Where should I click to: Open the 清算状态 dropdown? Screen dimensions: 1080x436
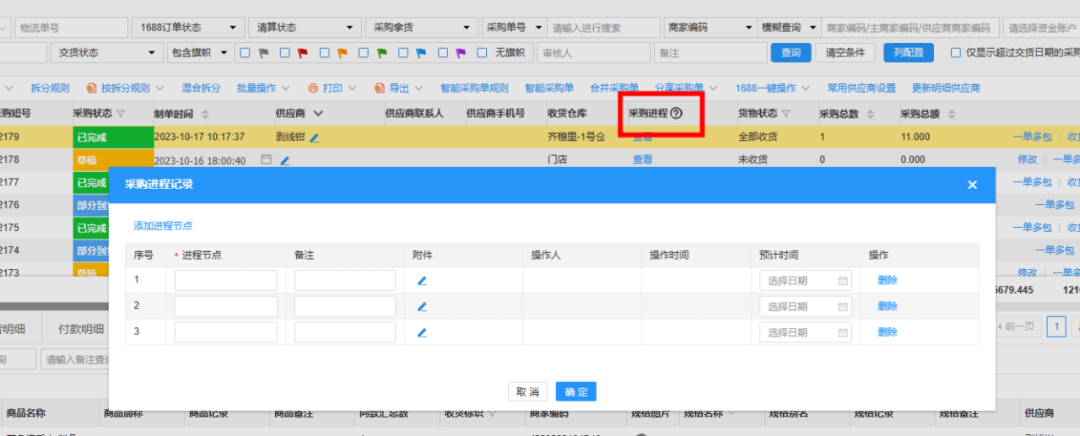(x=304, y=28)
